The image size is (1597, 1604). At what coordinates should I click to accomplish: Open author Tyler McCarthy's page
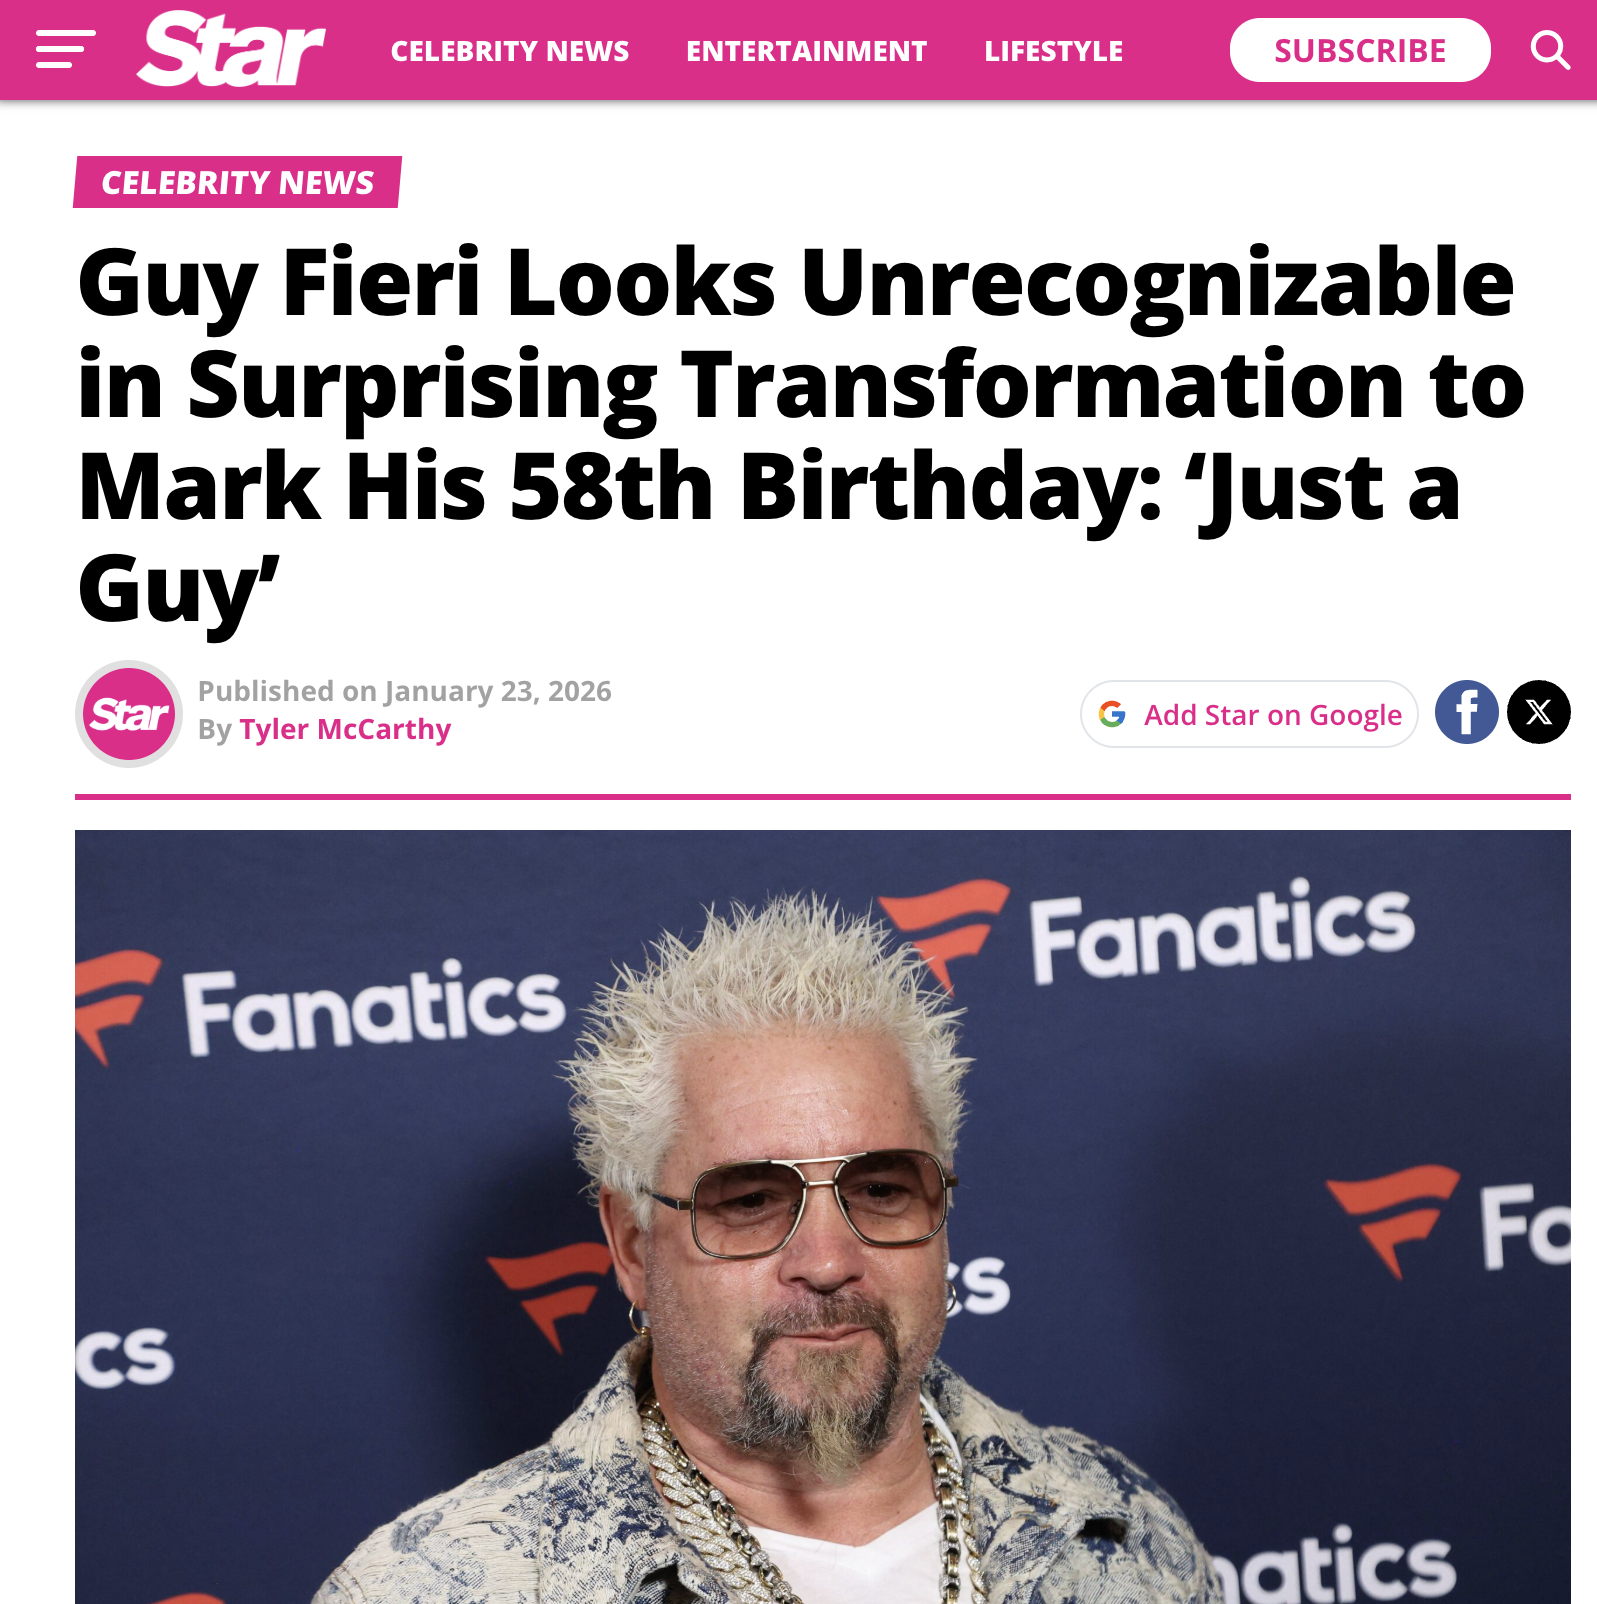coord(345,730)
